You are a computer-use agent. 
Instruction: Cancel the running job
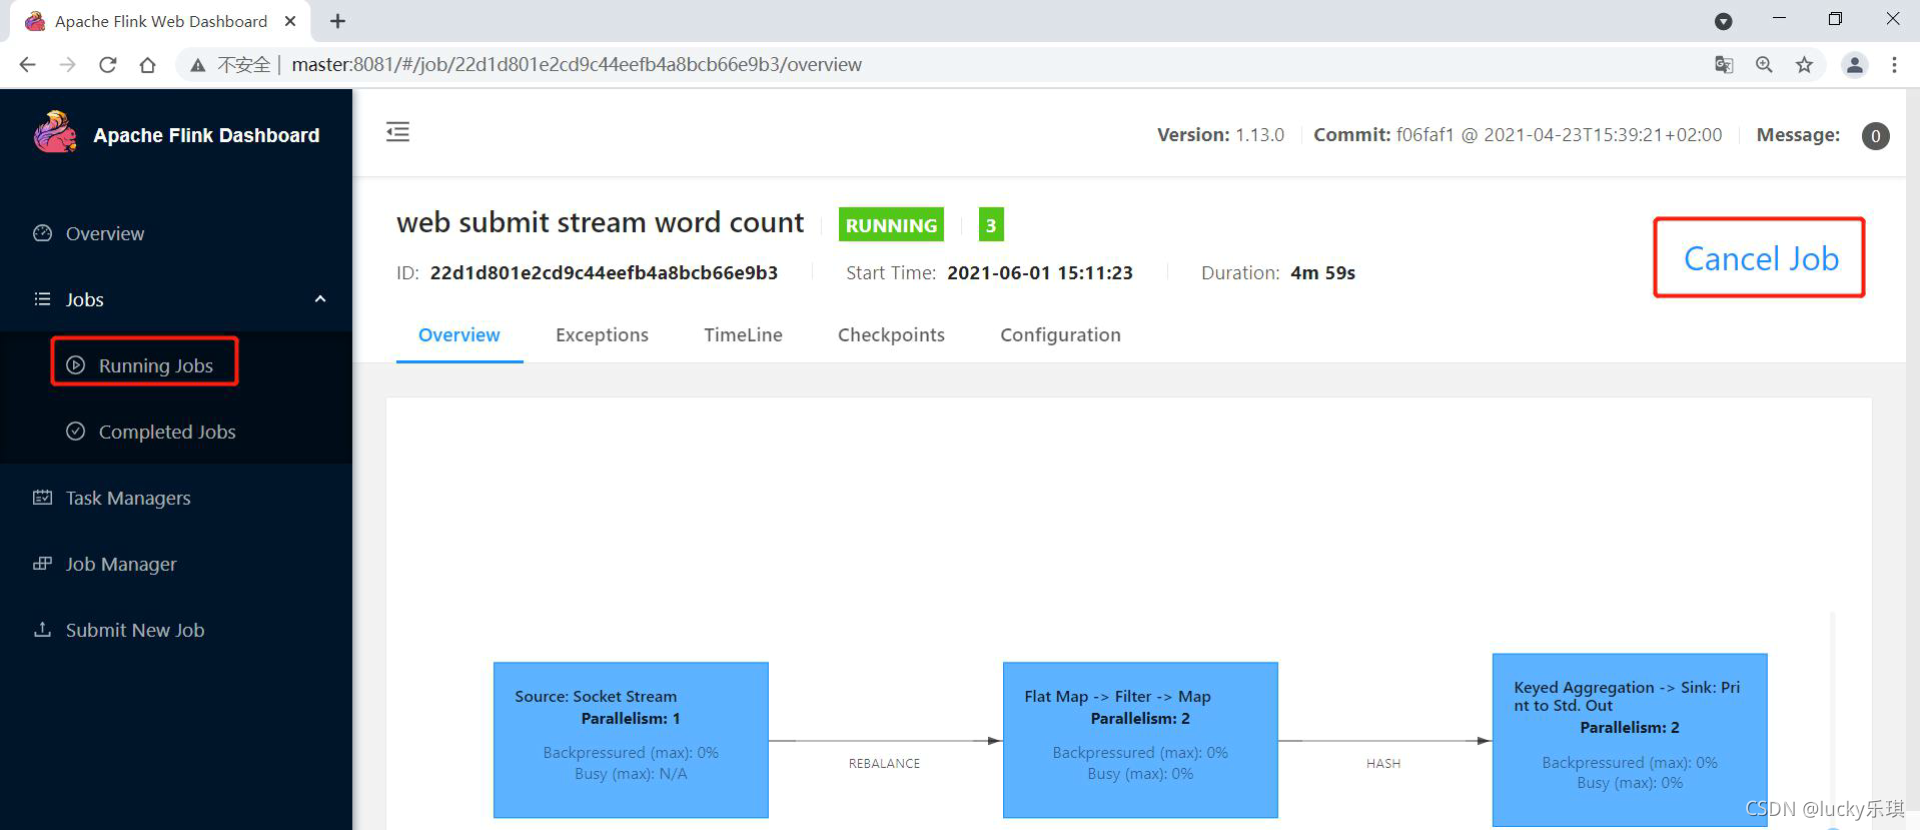point(1760,258)
